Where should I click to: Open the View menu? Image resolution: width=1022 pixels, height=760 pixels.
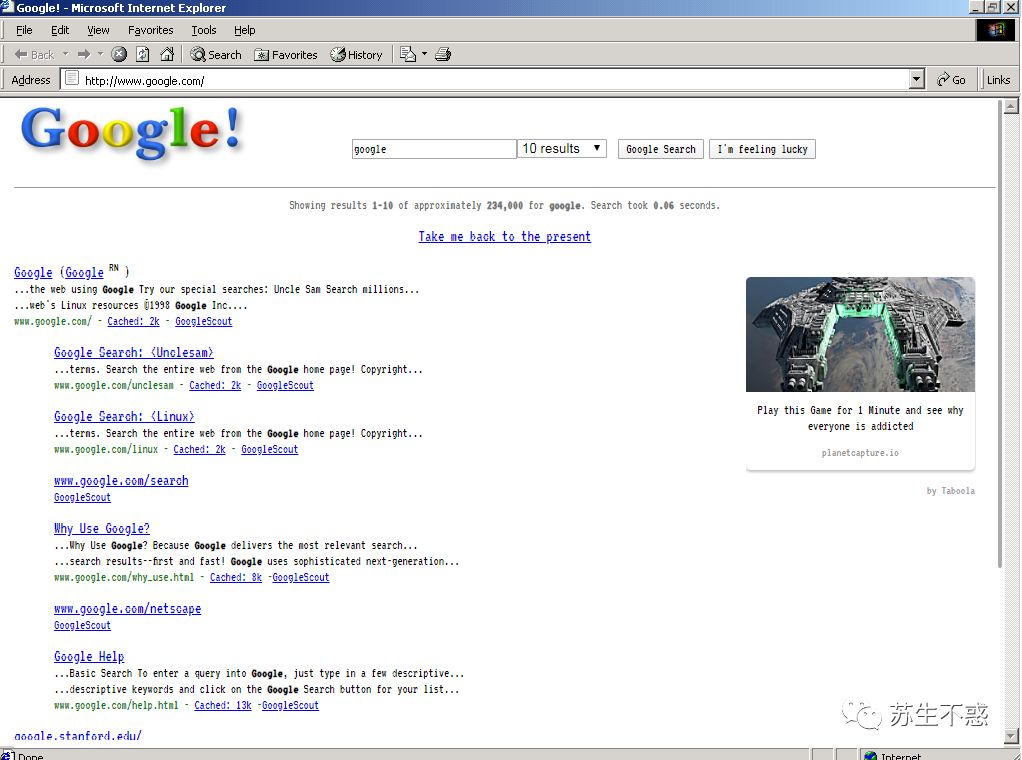[98, 30]
